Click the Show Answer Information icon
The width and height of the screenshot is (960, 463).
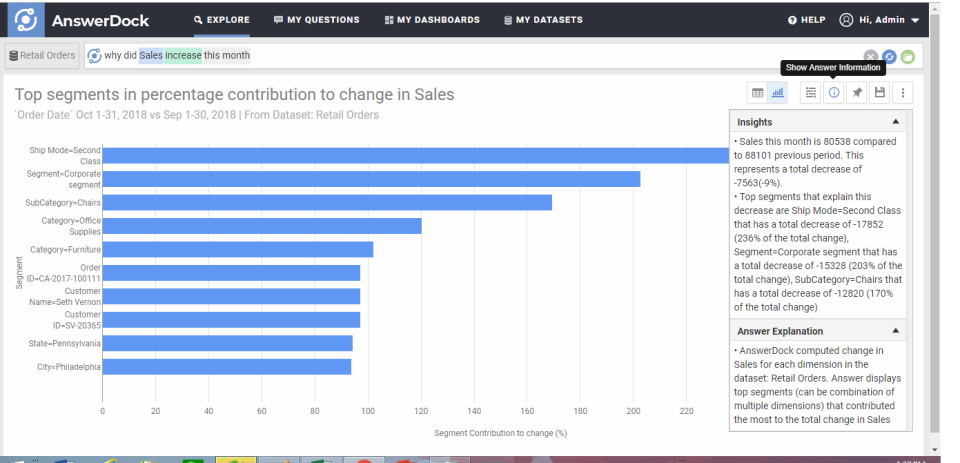[834, 92]
